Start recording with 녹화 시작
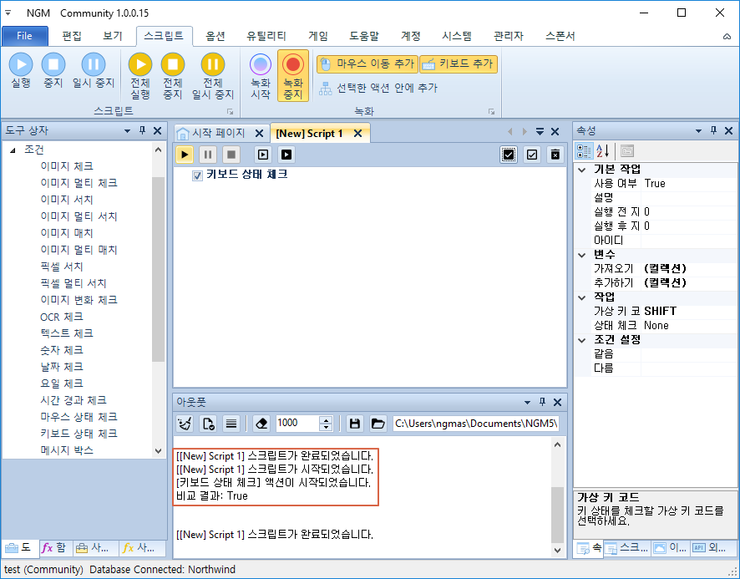 261,76
